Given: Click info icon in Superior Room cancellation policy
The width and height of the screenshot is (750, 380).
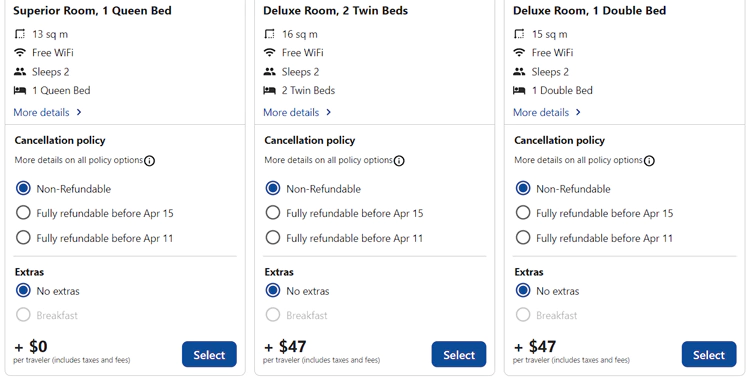Looking at the screenshot, I should click(x=149, y=161).
